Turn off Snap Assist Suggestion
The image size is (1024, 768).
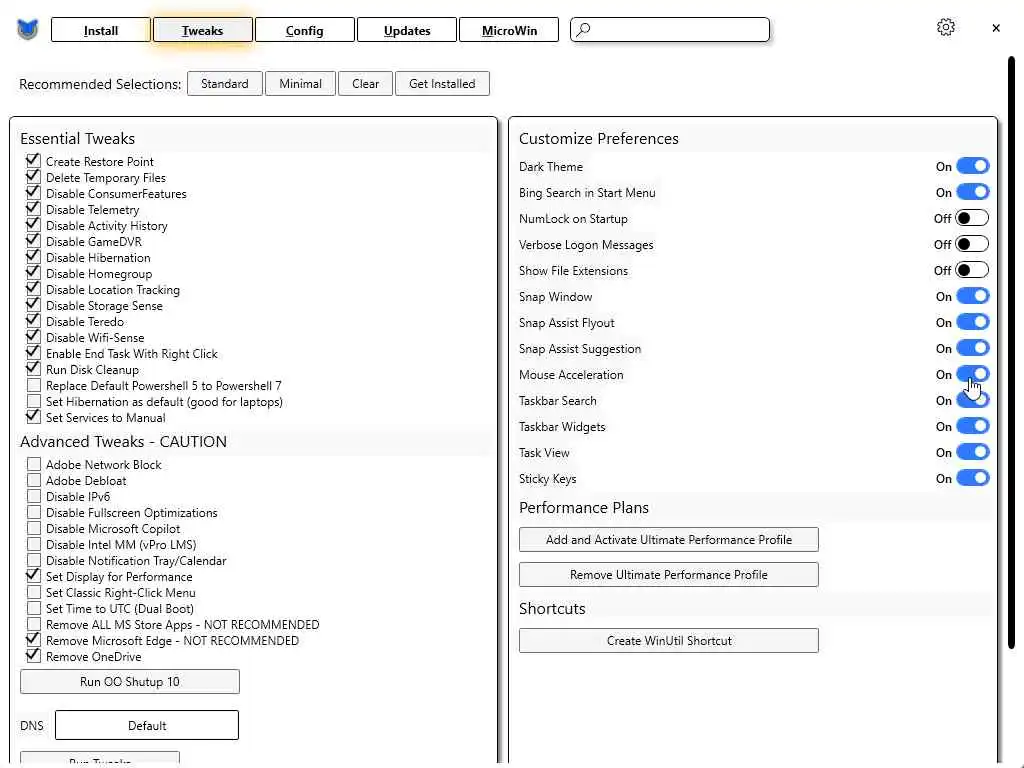click(x=972, y=348)
